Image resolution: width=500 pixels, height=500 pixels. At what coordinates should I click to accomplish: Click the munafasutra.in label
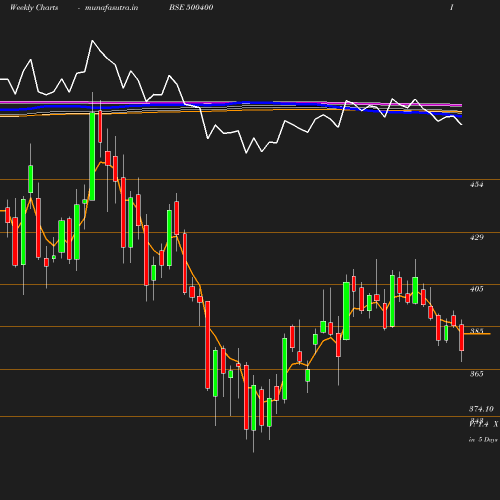click(x=111, y=8)
